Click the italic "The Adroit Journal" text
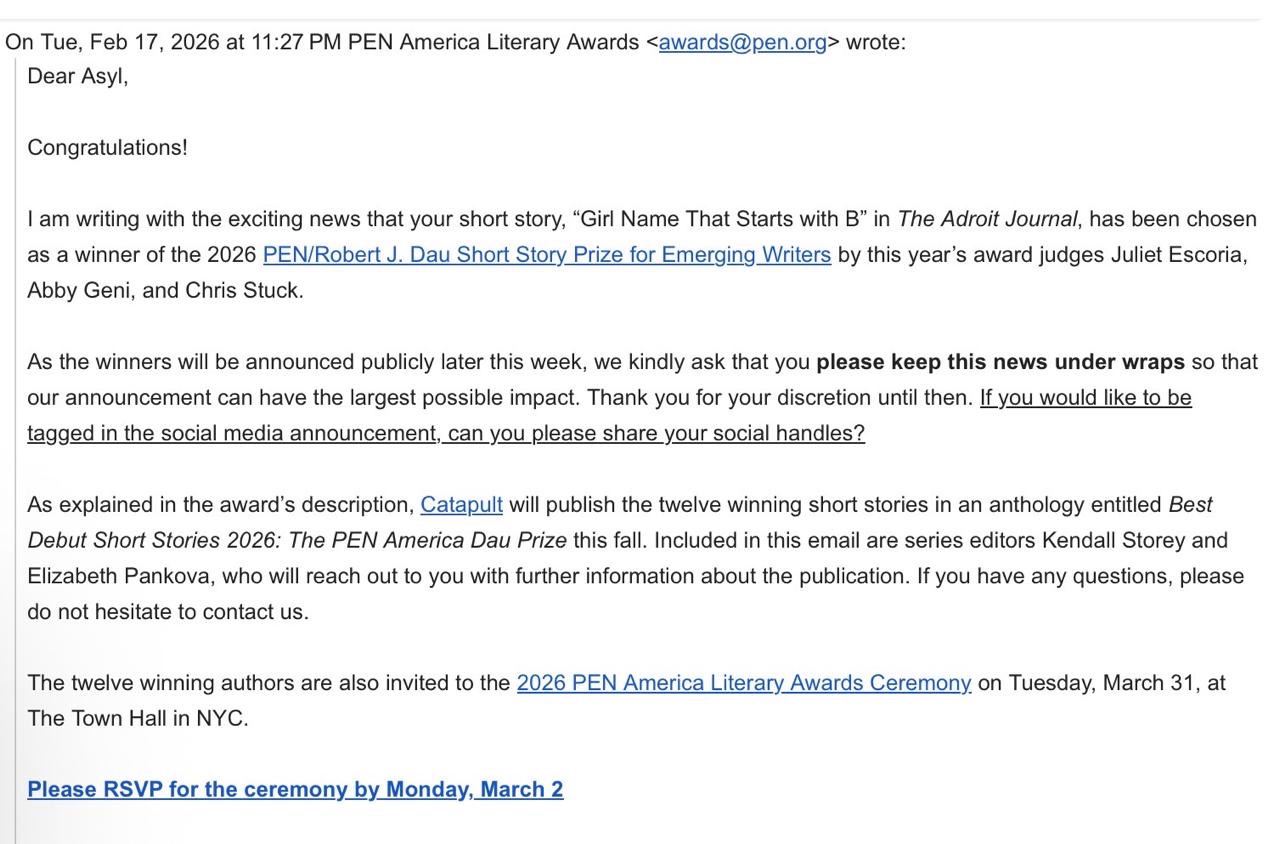1280x844 pixels. (x=987, y=220)
